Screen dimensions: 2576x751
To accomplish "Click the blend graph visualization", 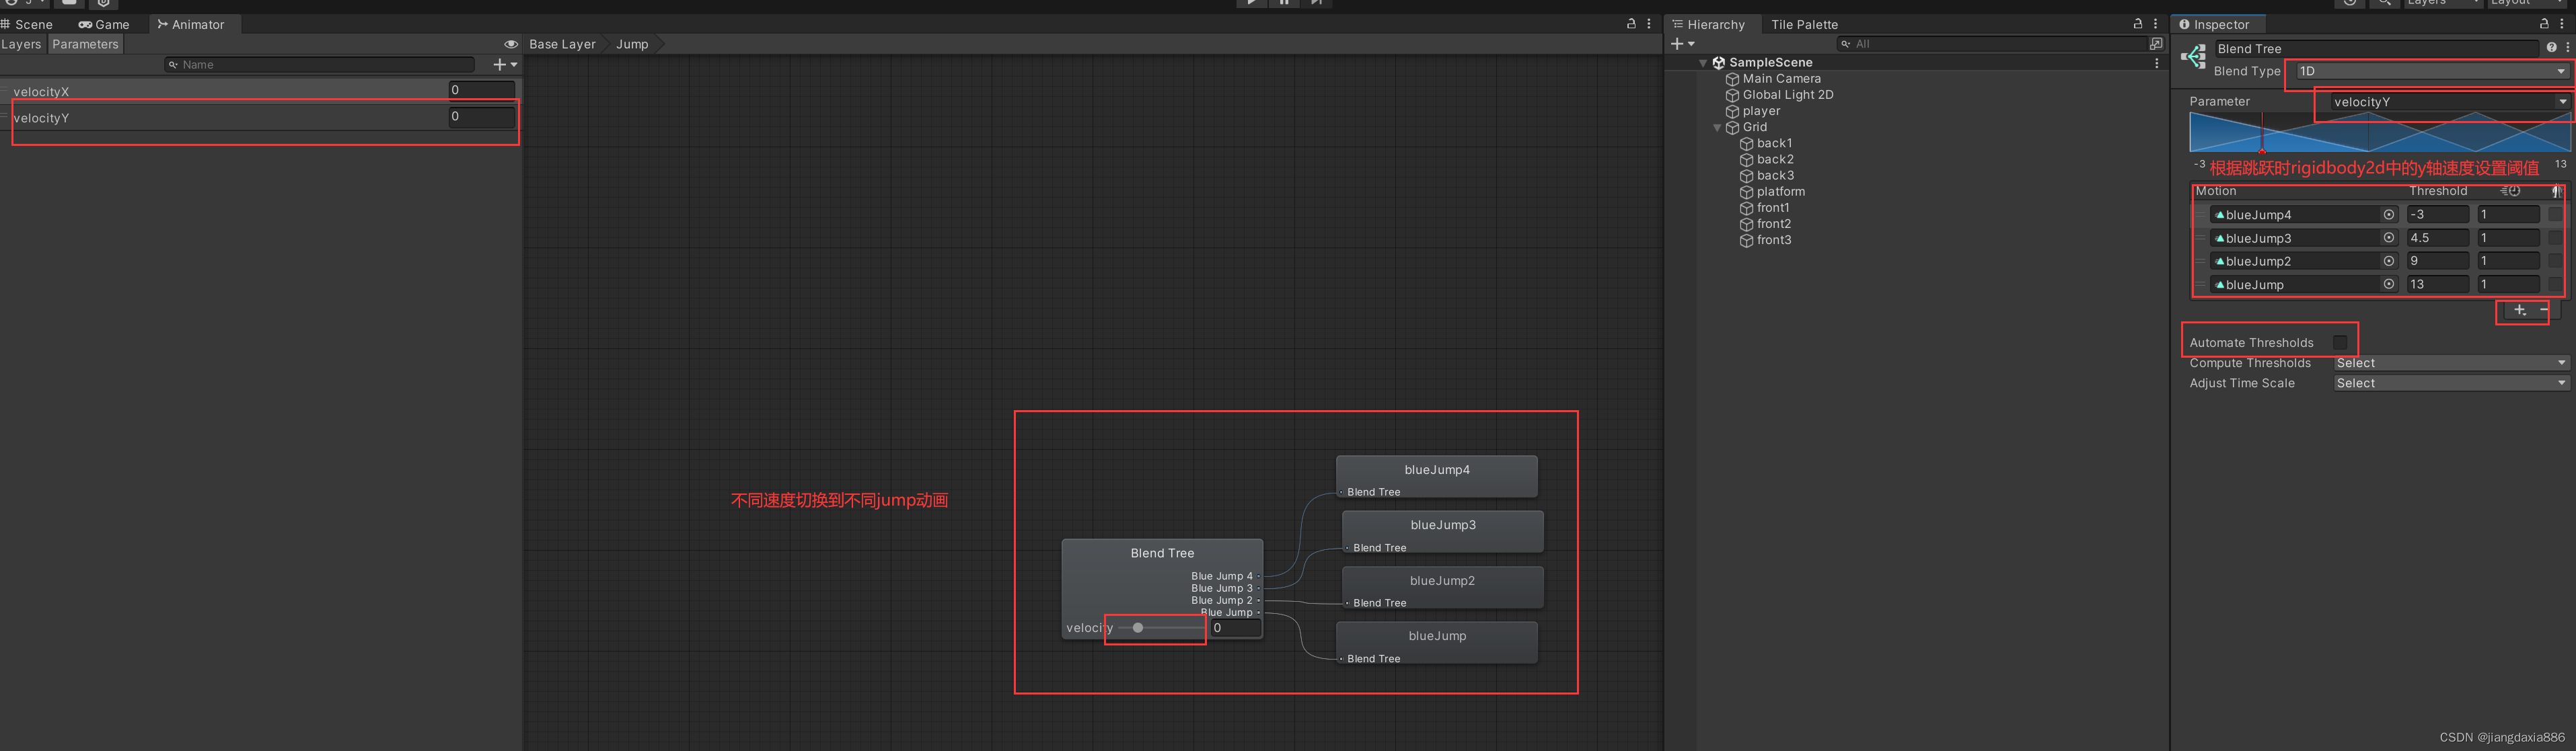I will [x=2379, y=132].
